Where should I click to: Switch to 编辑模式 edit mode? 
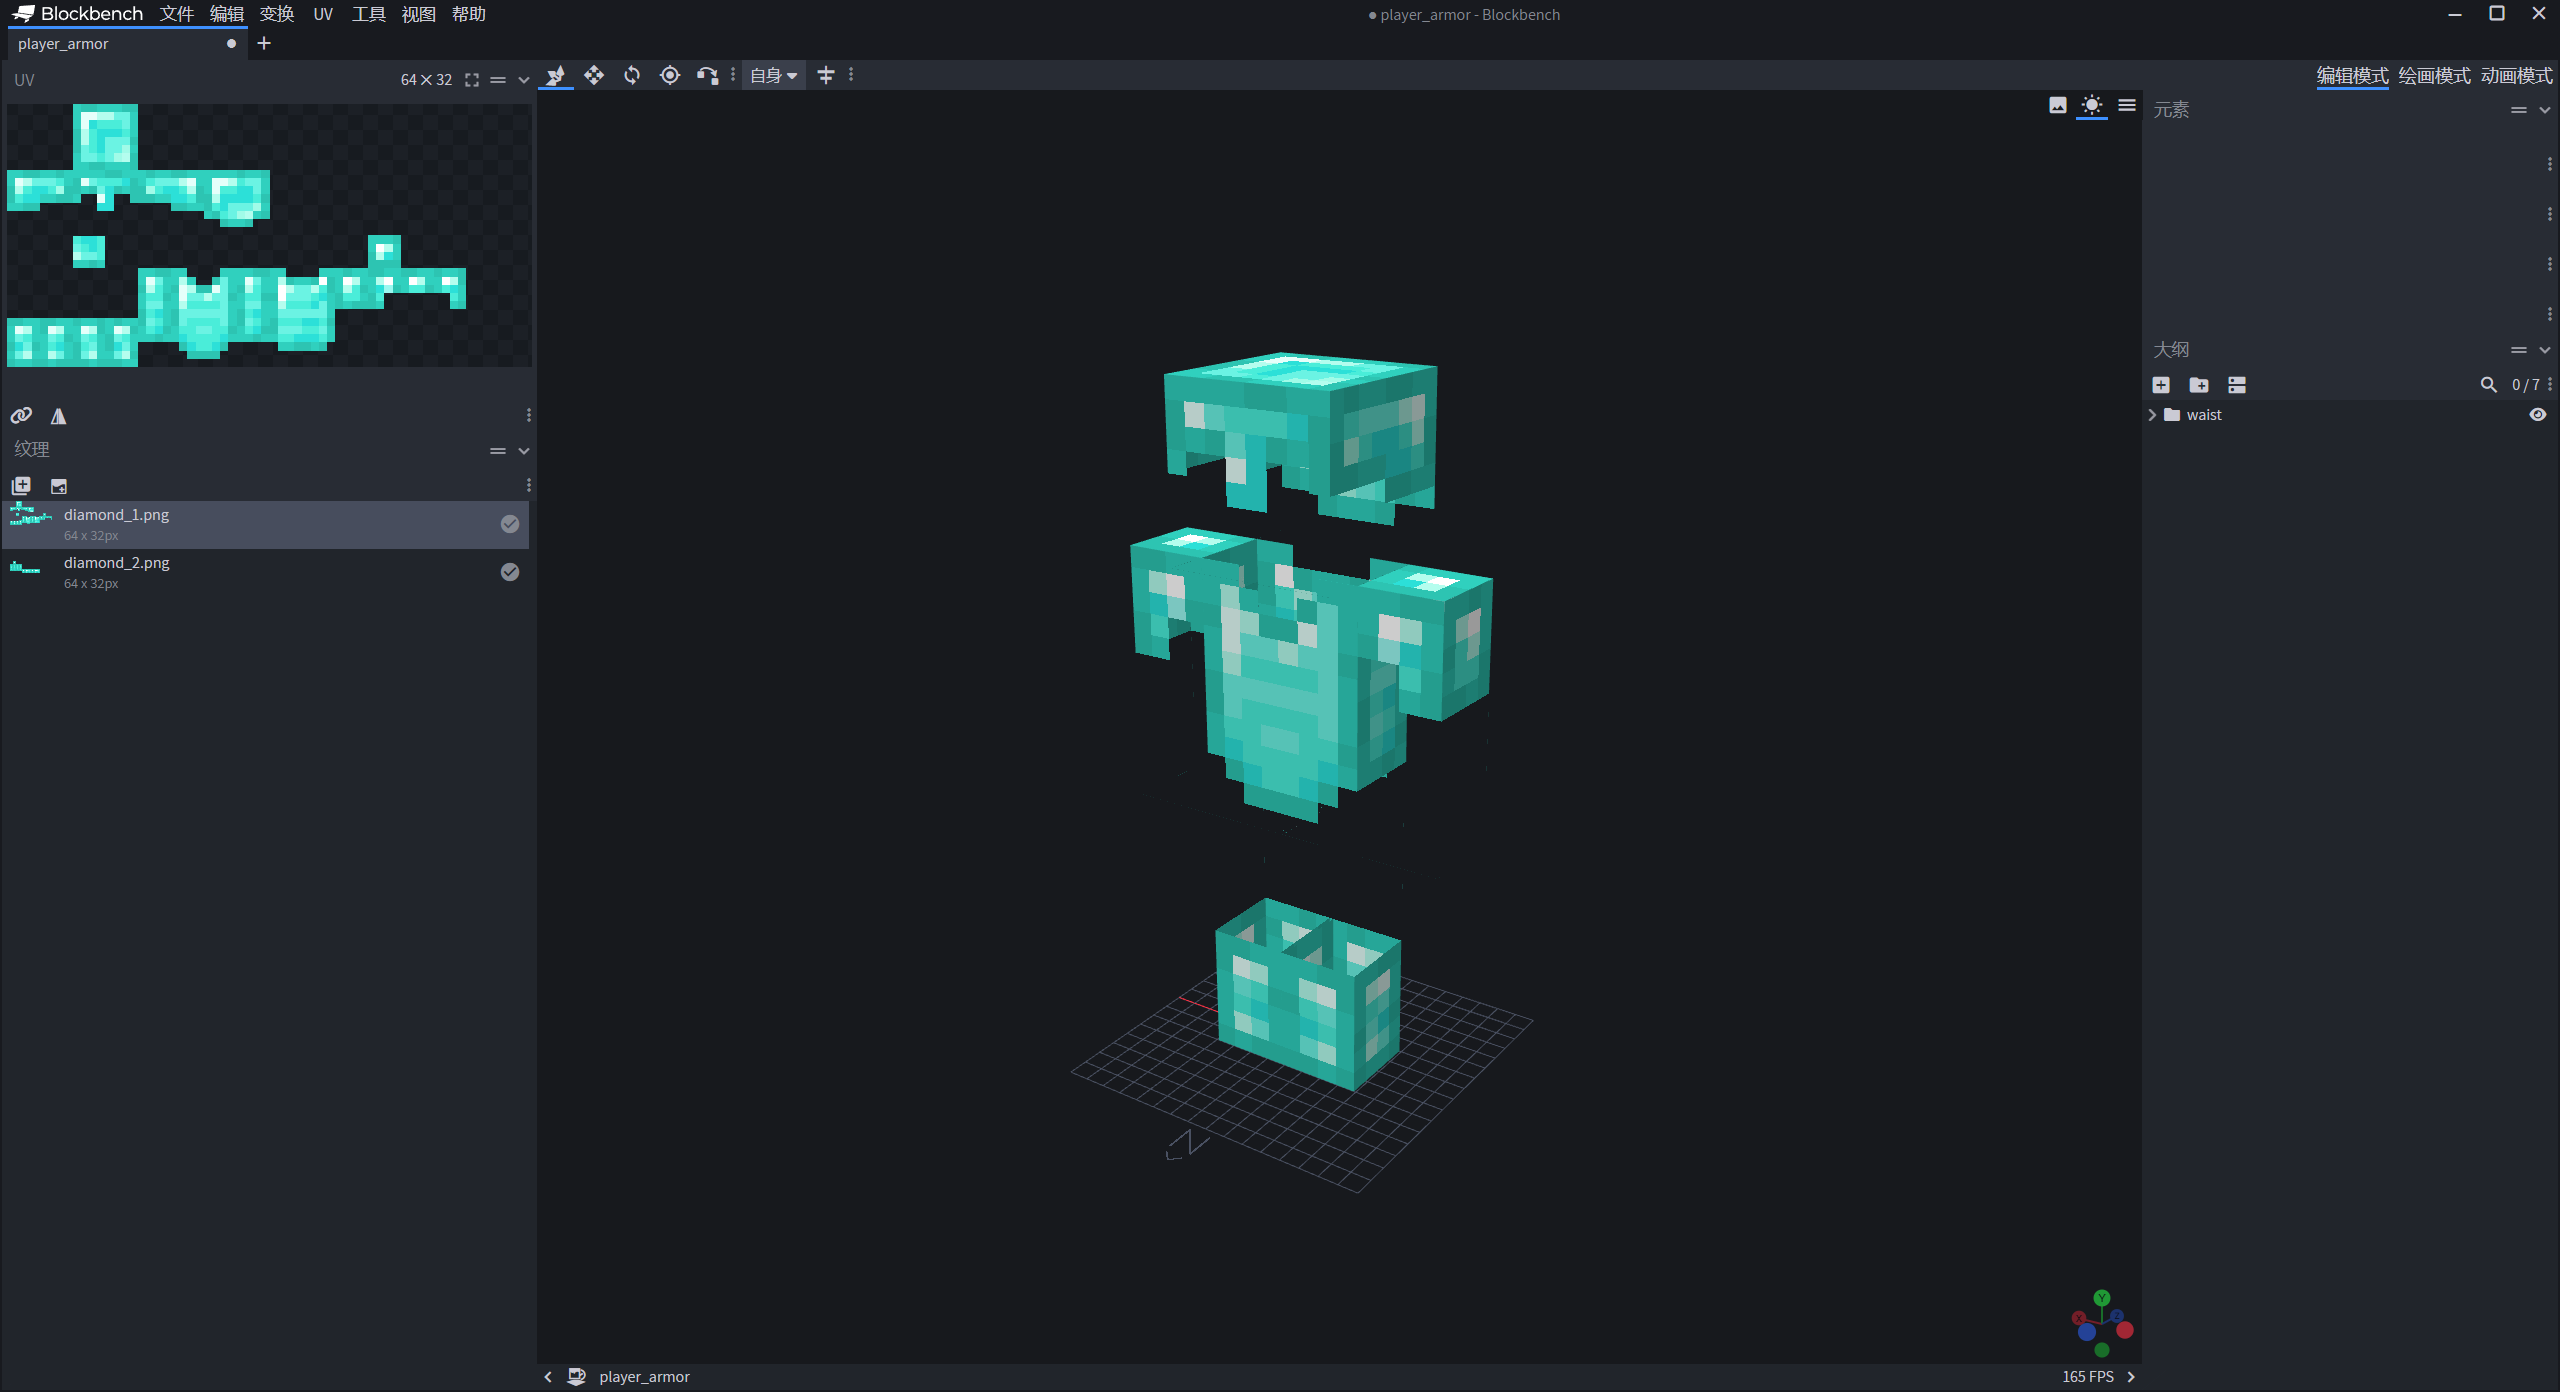coord(2352,76)
